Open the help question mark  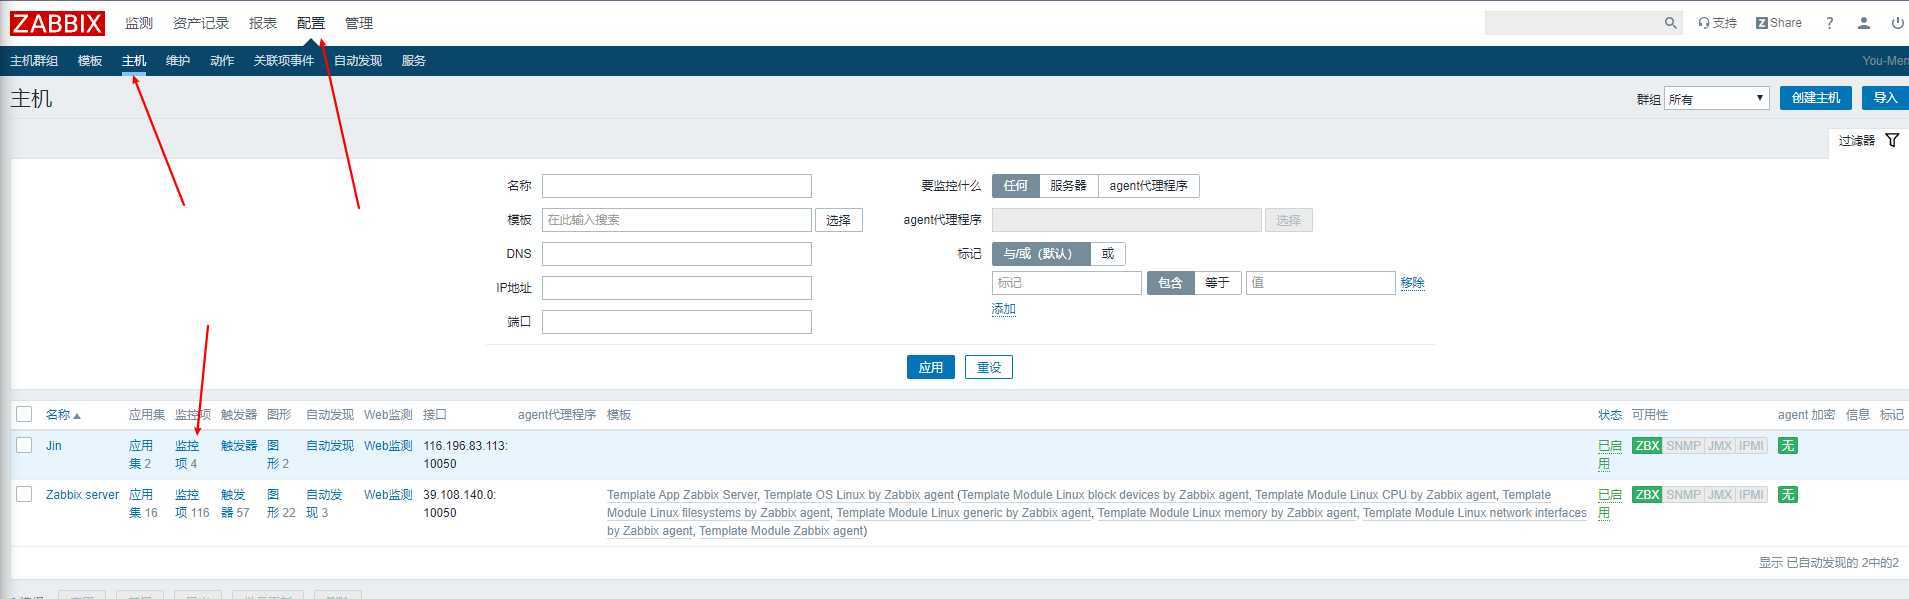[x=1829, y=23]
